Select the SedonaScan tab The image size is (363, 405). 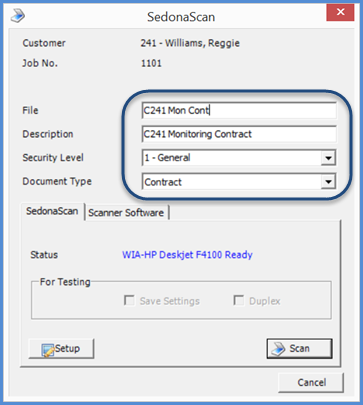[x=52, y=211]
